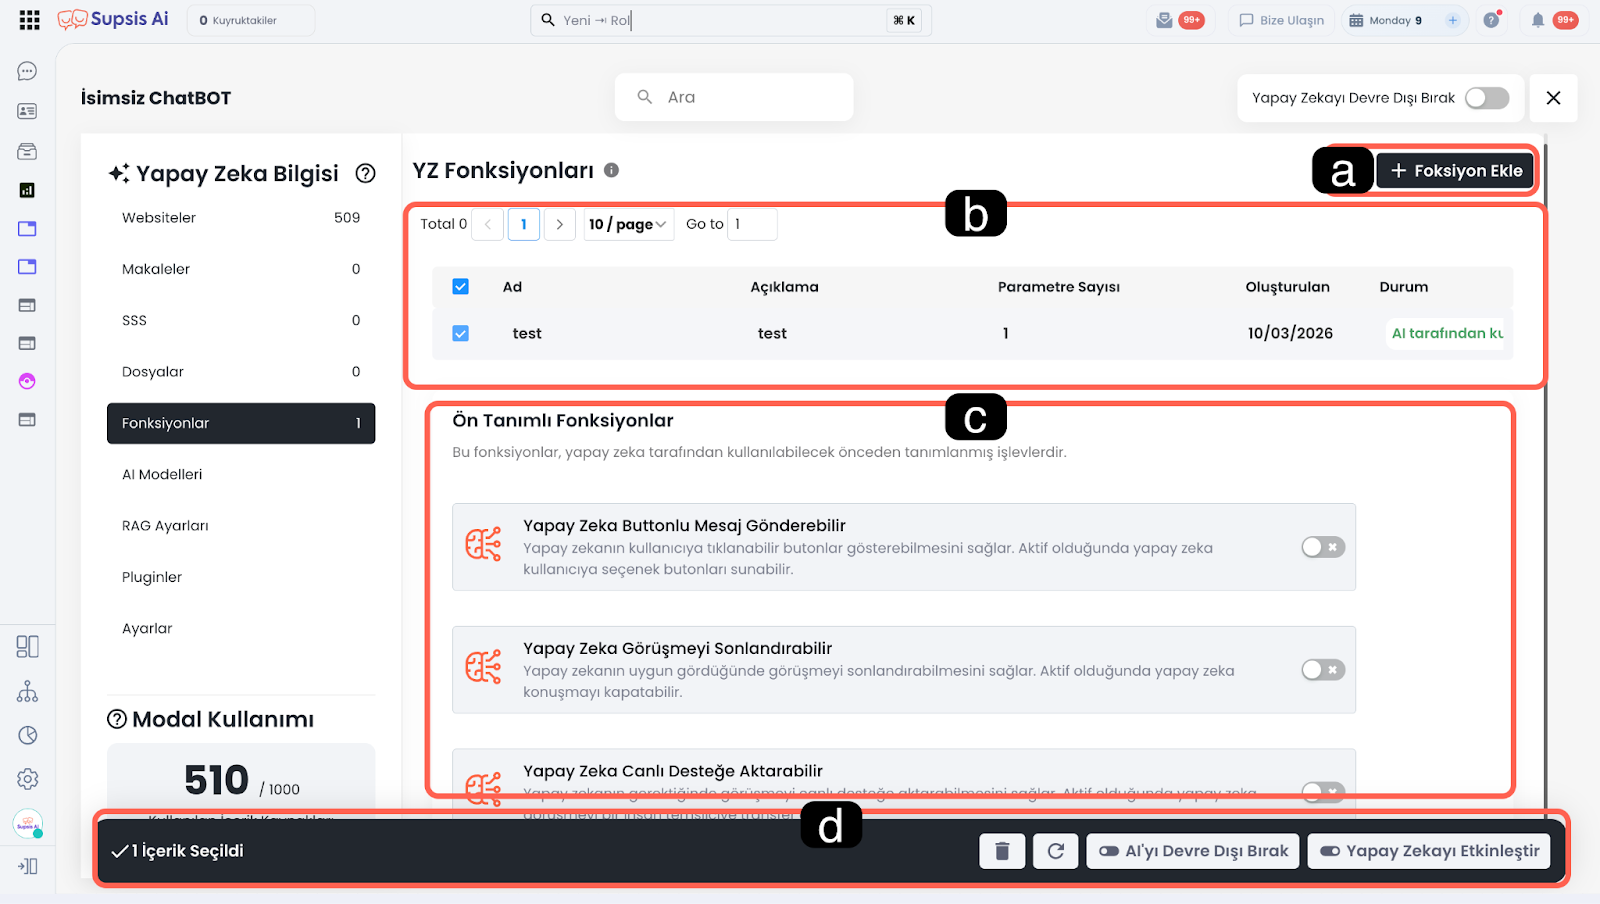Click the info icon next to YZ Fonksiyonları
Image resolution: width=1600 pixels, height=904 pixels.
point(611,171)
